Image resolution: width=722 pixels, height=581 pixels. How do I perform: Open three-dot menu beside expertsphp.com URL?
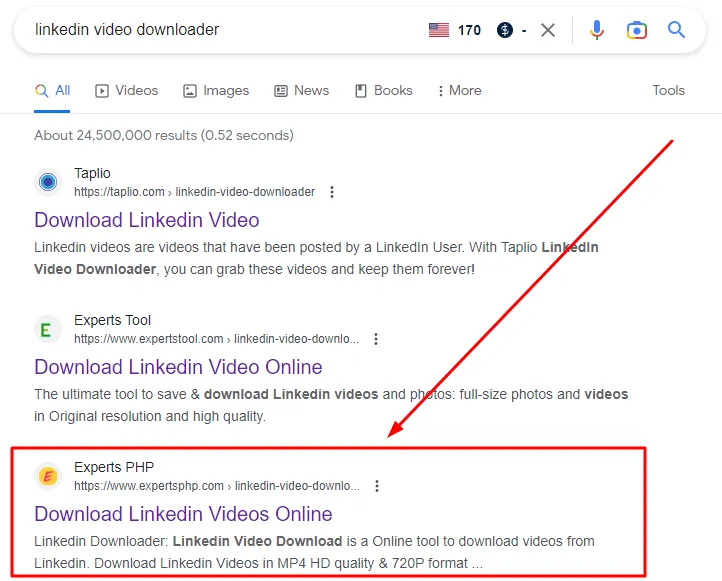tap(377, 486)
